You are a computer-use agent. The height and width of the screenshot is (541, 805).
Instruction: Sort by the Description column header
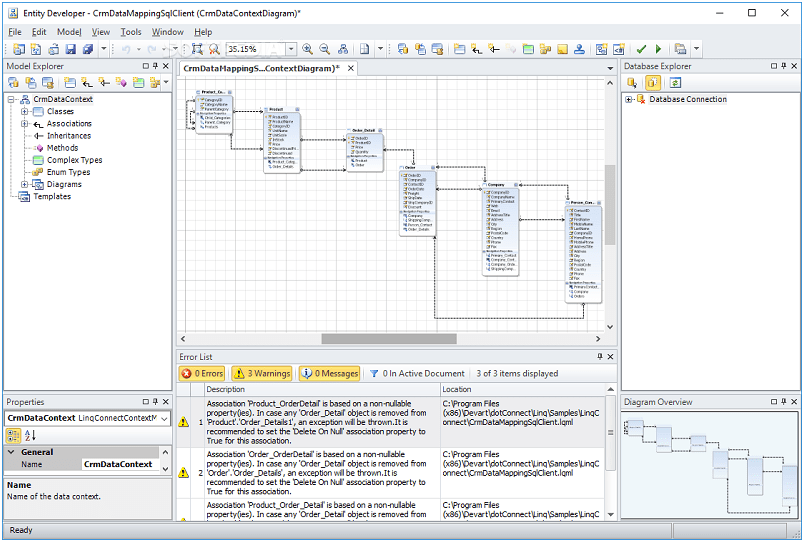click(x=322, y=390)
